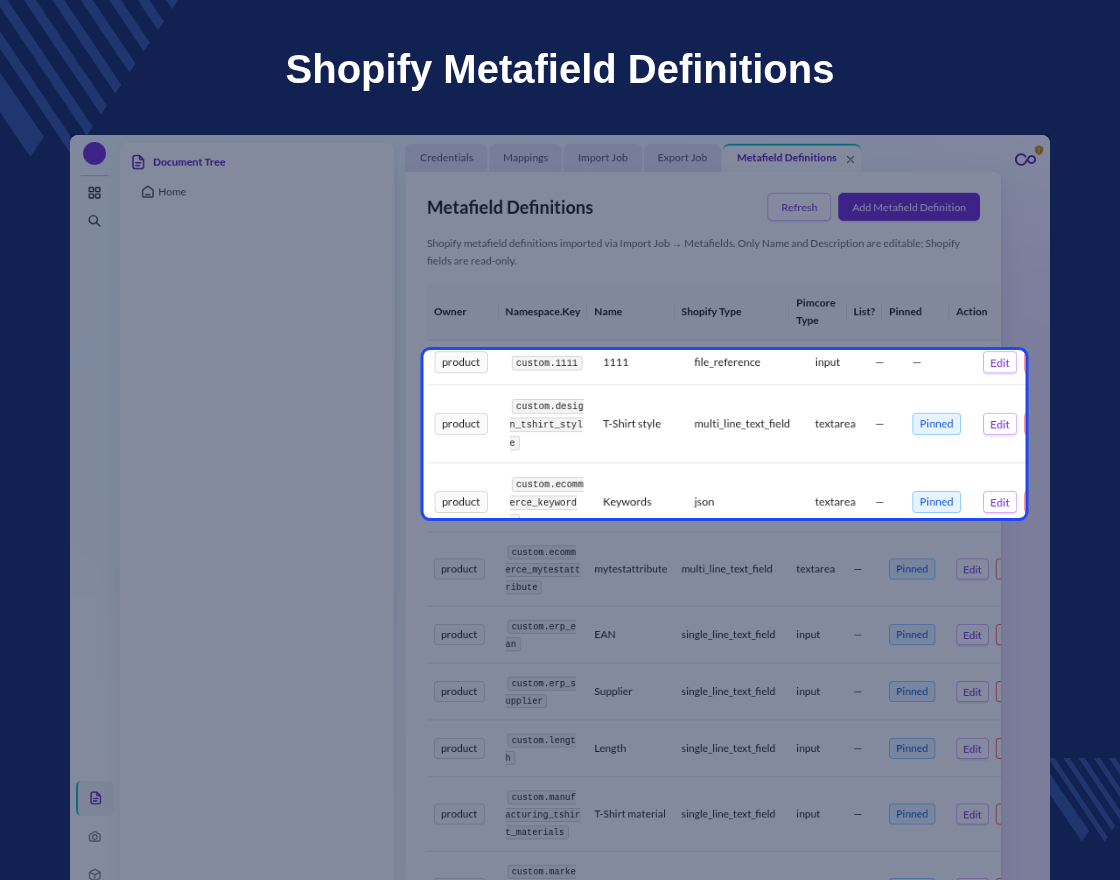1120x880 pixels.
Task: Switch to the Mappings tab
Action: pyautogui.click(x=526, y=158)
